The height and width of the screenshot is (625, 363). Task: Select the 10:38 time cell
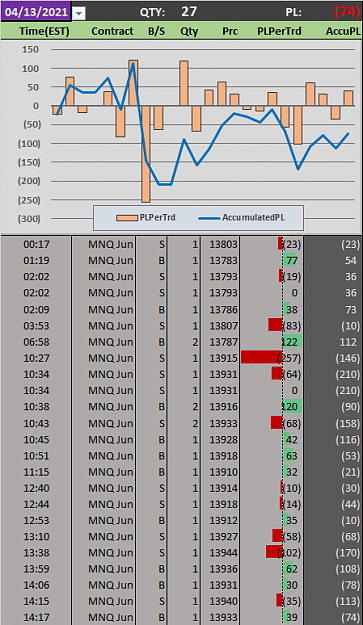click(x=36, y=407)
